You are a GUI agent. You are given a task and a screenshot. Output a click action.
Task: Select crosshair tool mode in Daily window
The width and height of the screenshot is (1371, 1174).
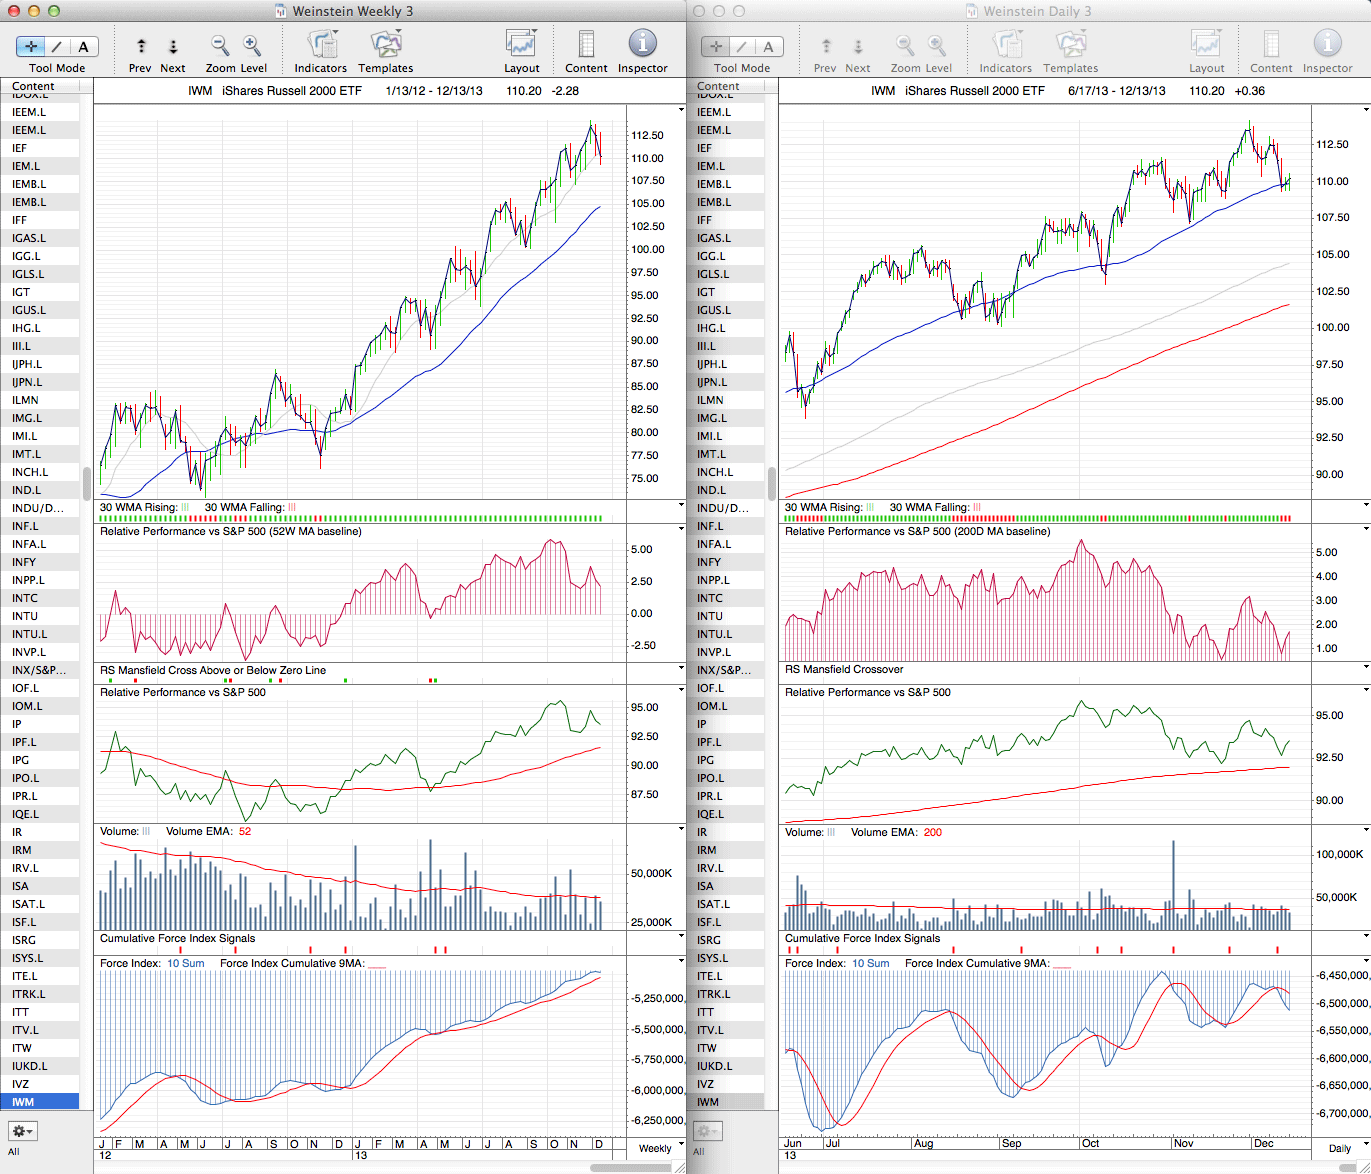coord(716,46)
